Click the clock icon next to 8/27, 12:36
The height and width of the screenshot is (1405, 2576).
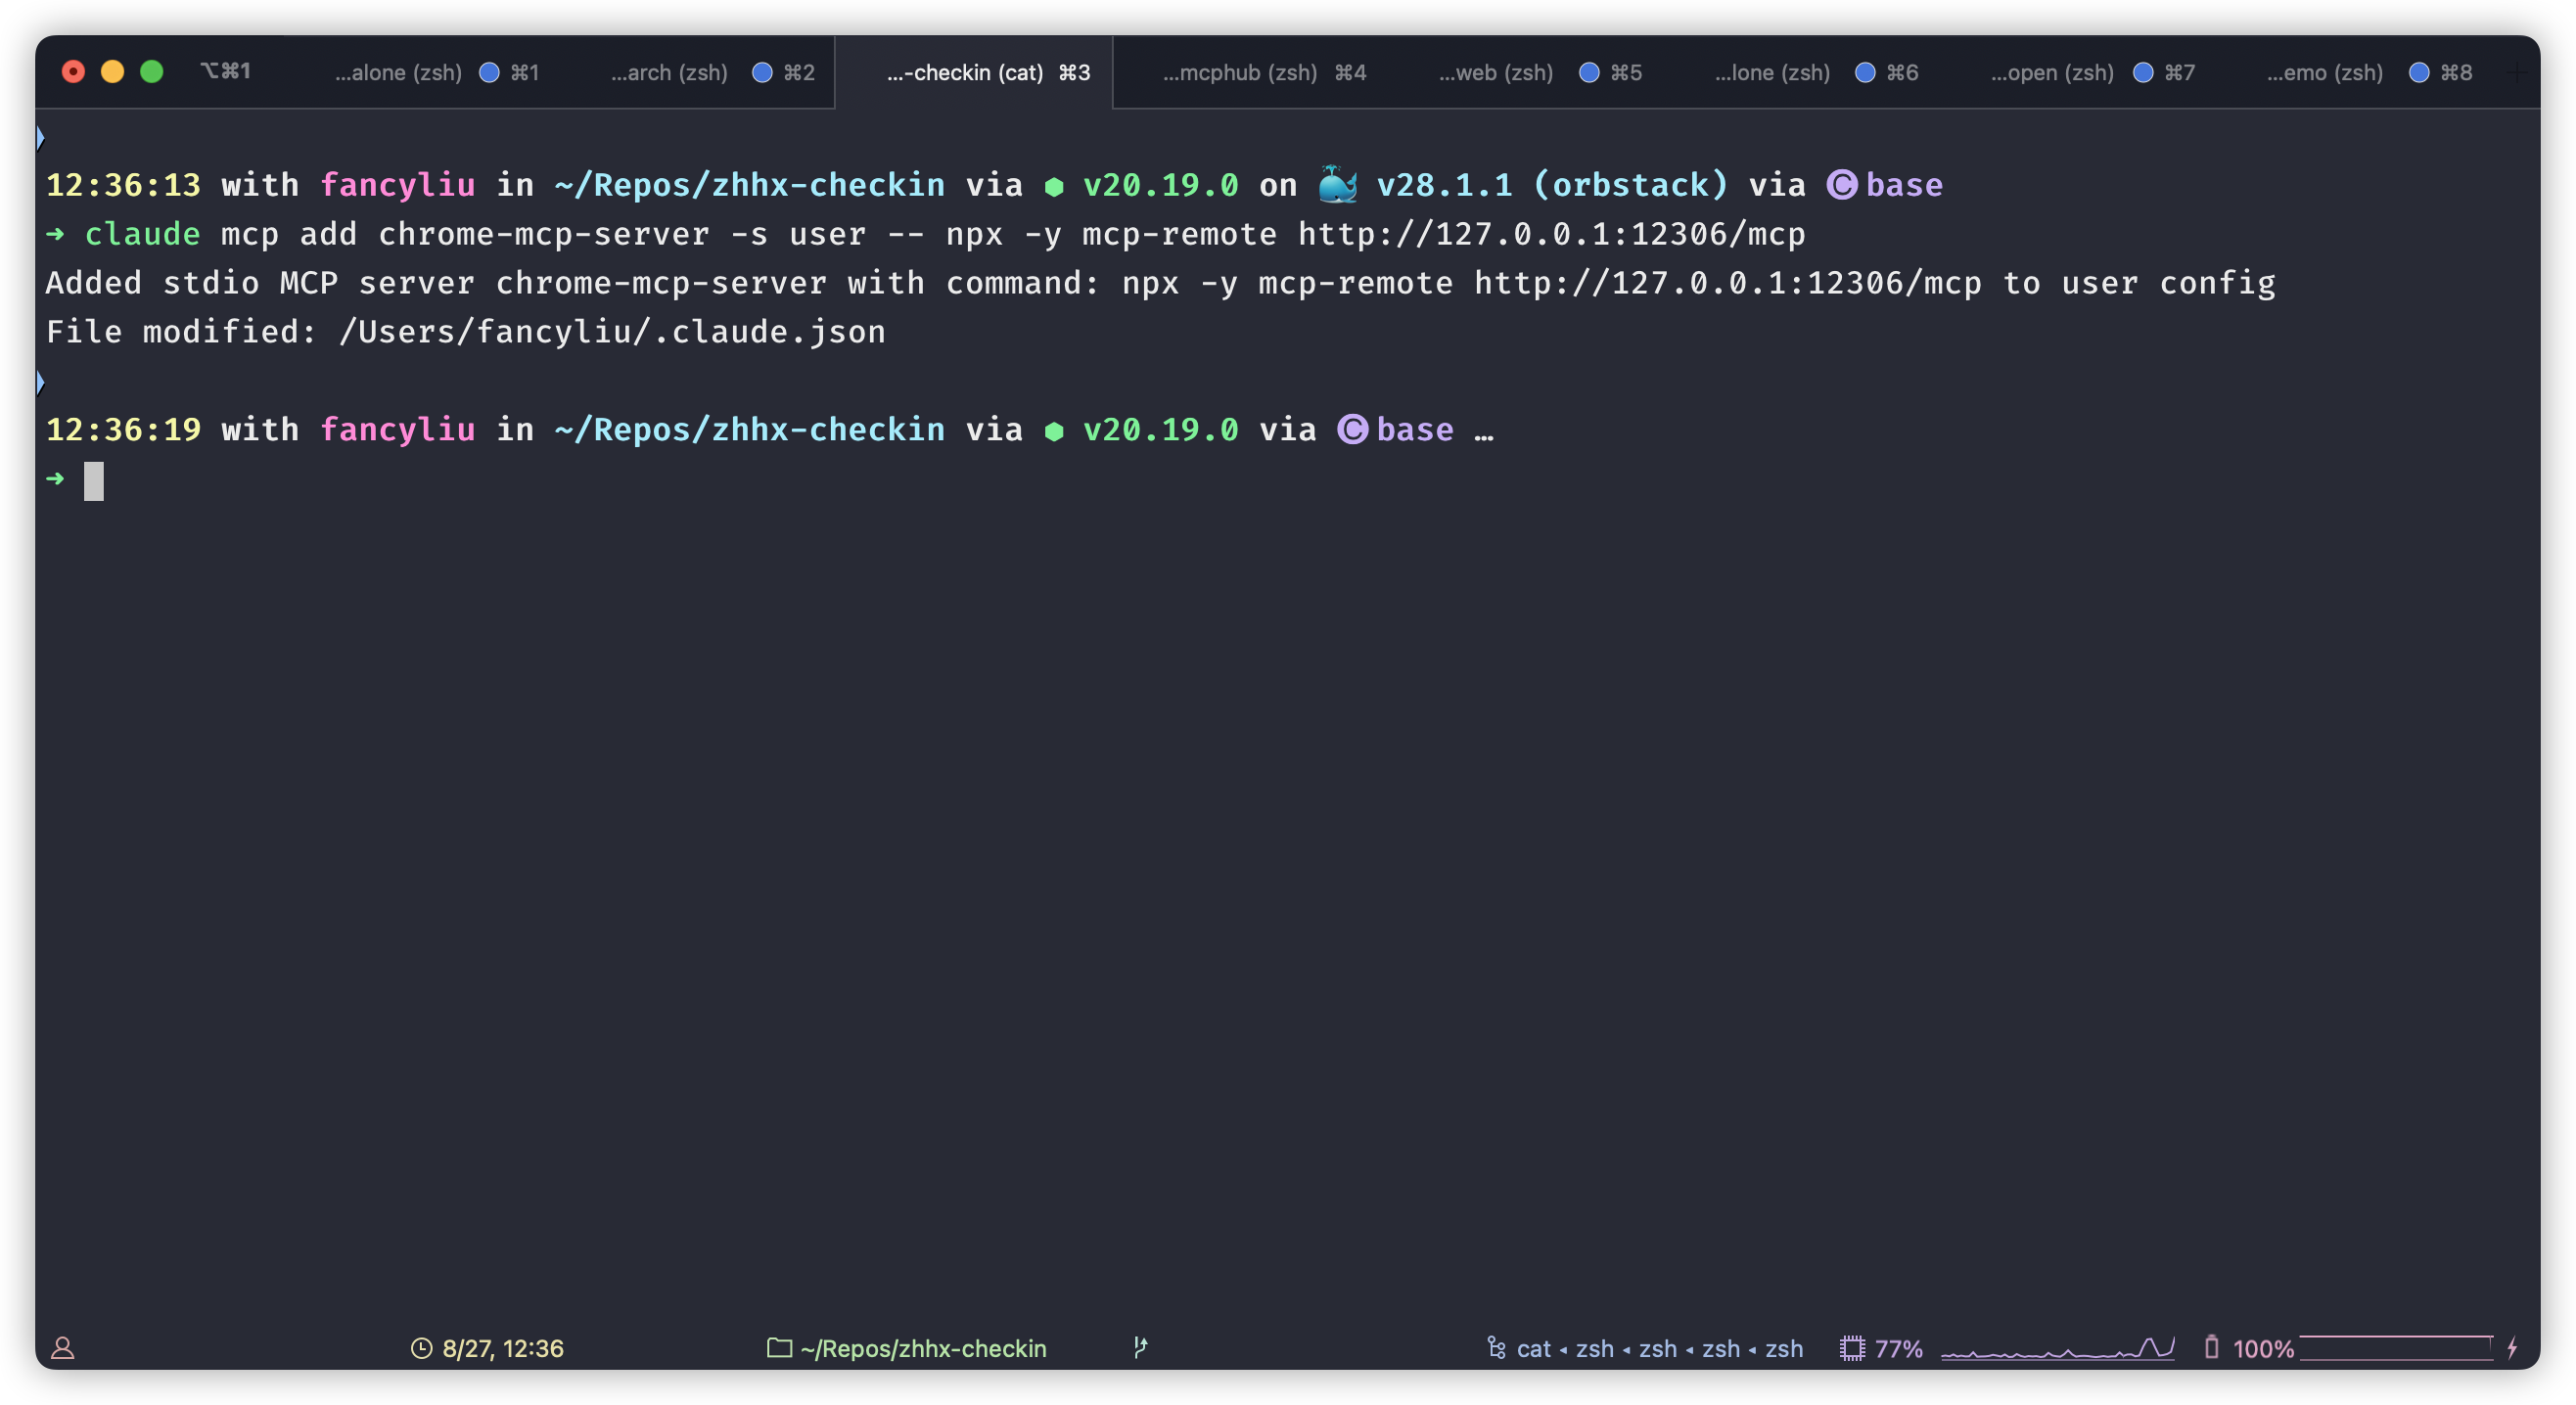point(423,1347)
